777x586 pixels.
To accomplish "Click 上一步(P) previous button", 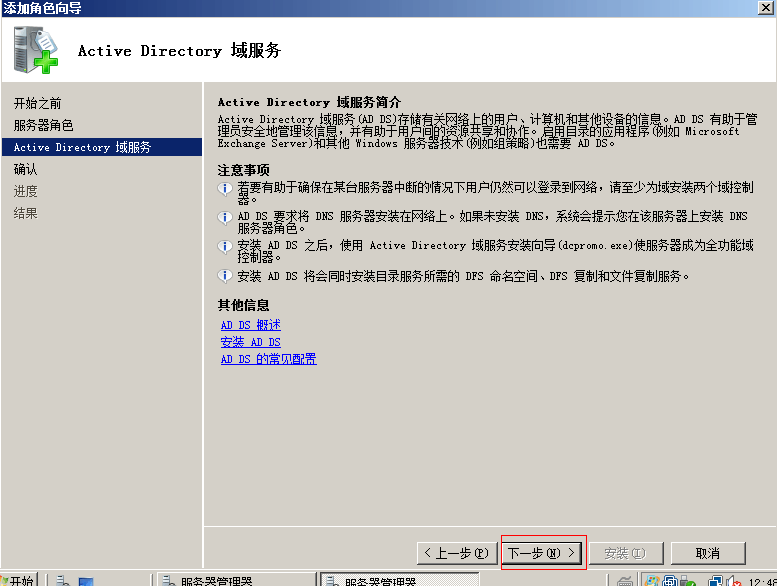I will coord(456,553).
